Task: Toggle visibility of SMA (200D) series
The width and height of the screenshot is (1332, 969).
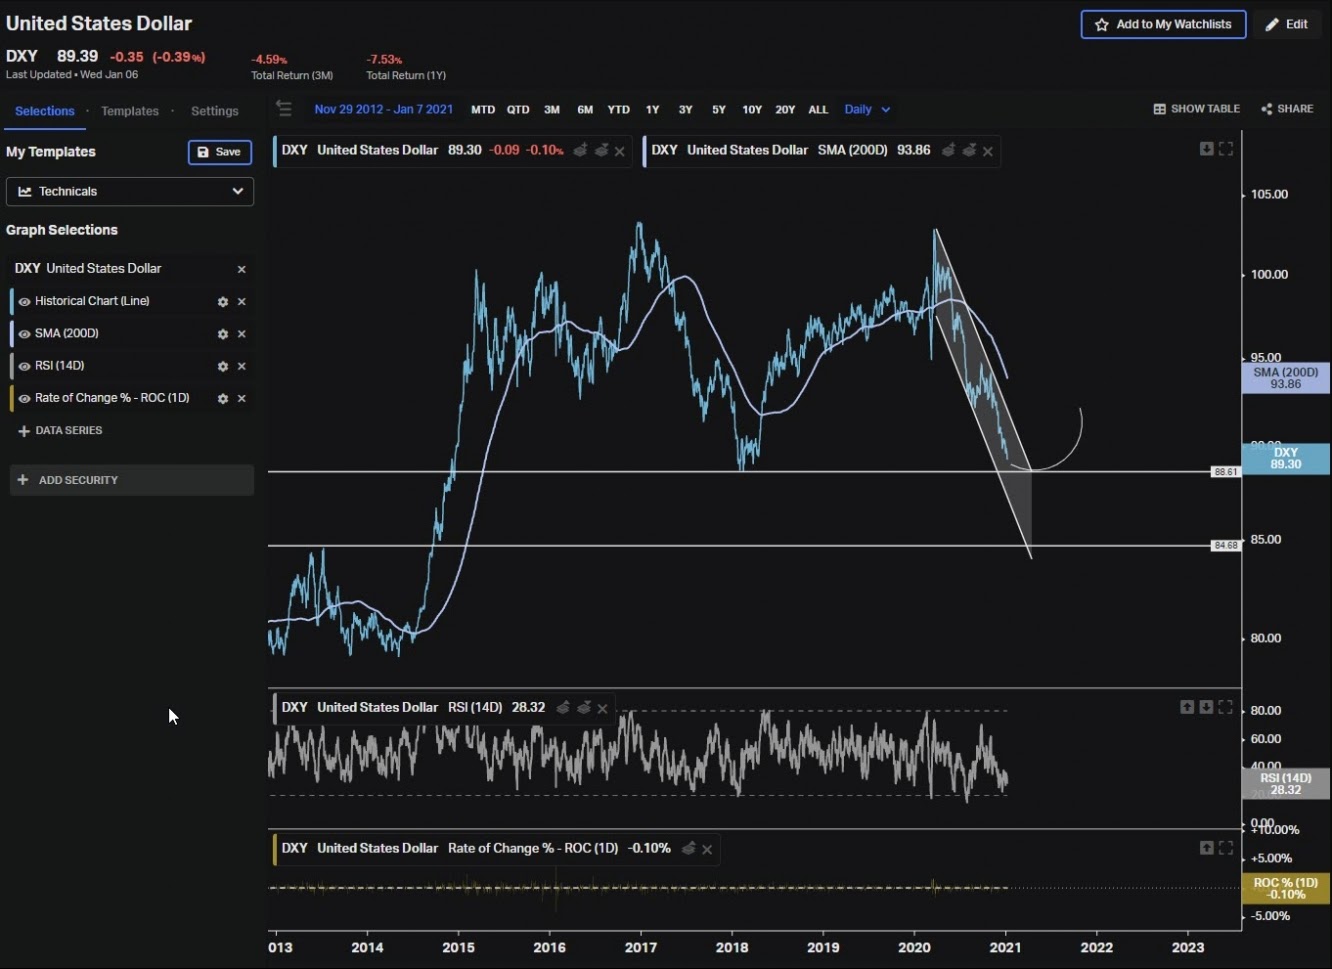Action: click(24, 333)
